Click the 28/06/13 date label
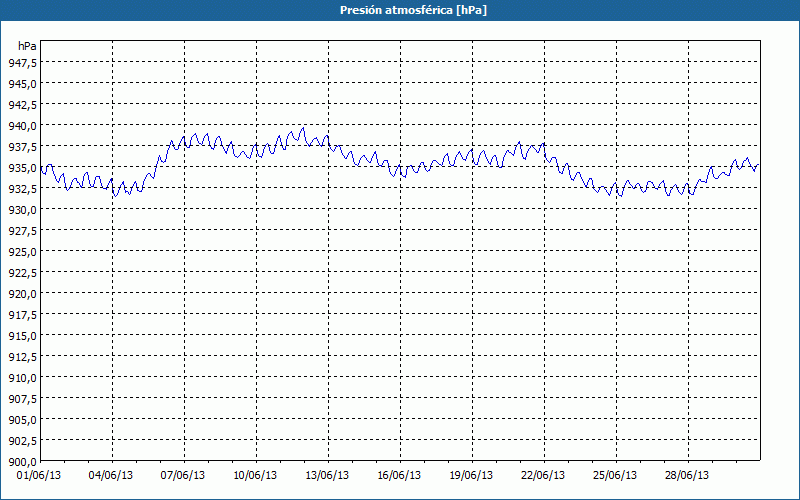 pos(687,475)
